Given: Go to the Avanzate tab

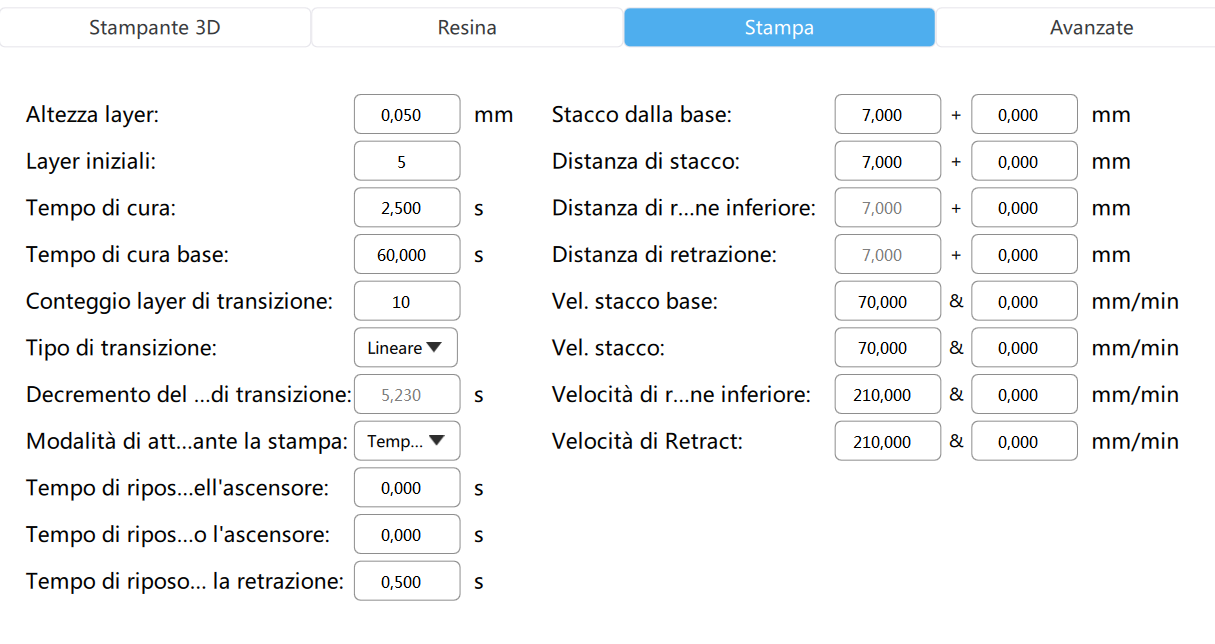Looking at the screenshot, I should coord(1091,27).
